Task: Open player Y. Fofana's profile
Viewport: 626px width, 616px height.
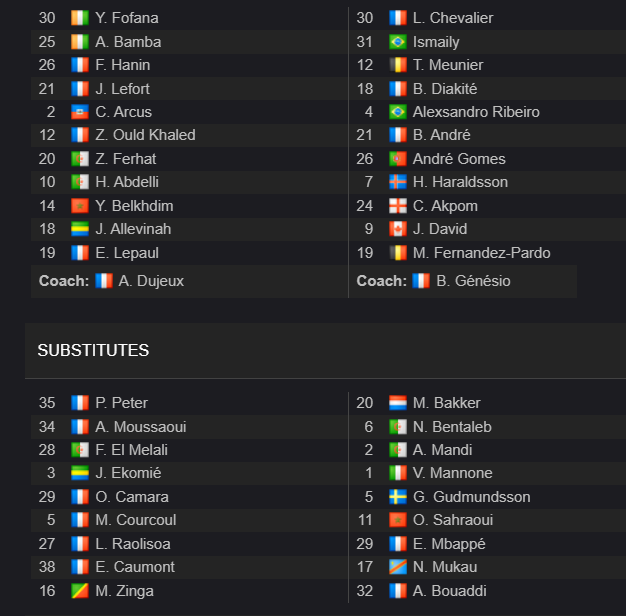Action: click(127, 18)
